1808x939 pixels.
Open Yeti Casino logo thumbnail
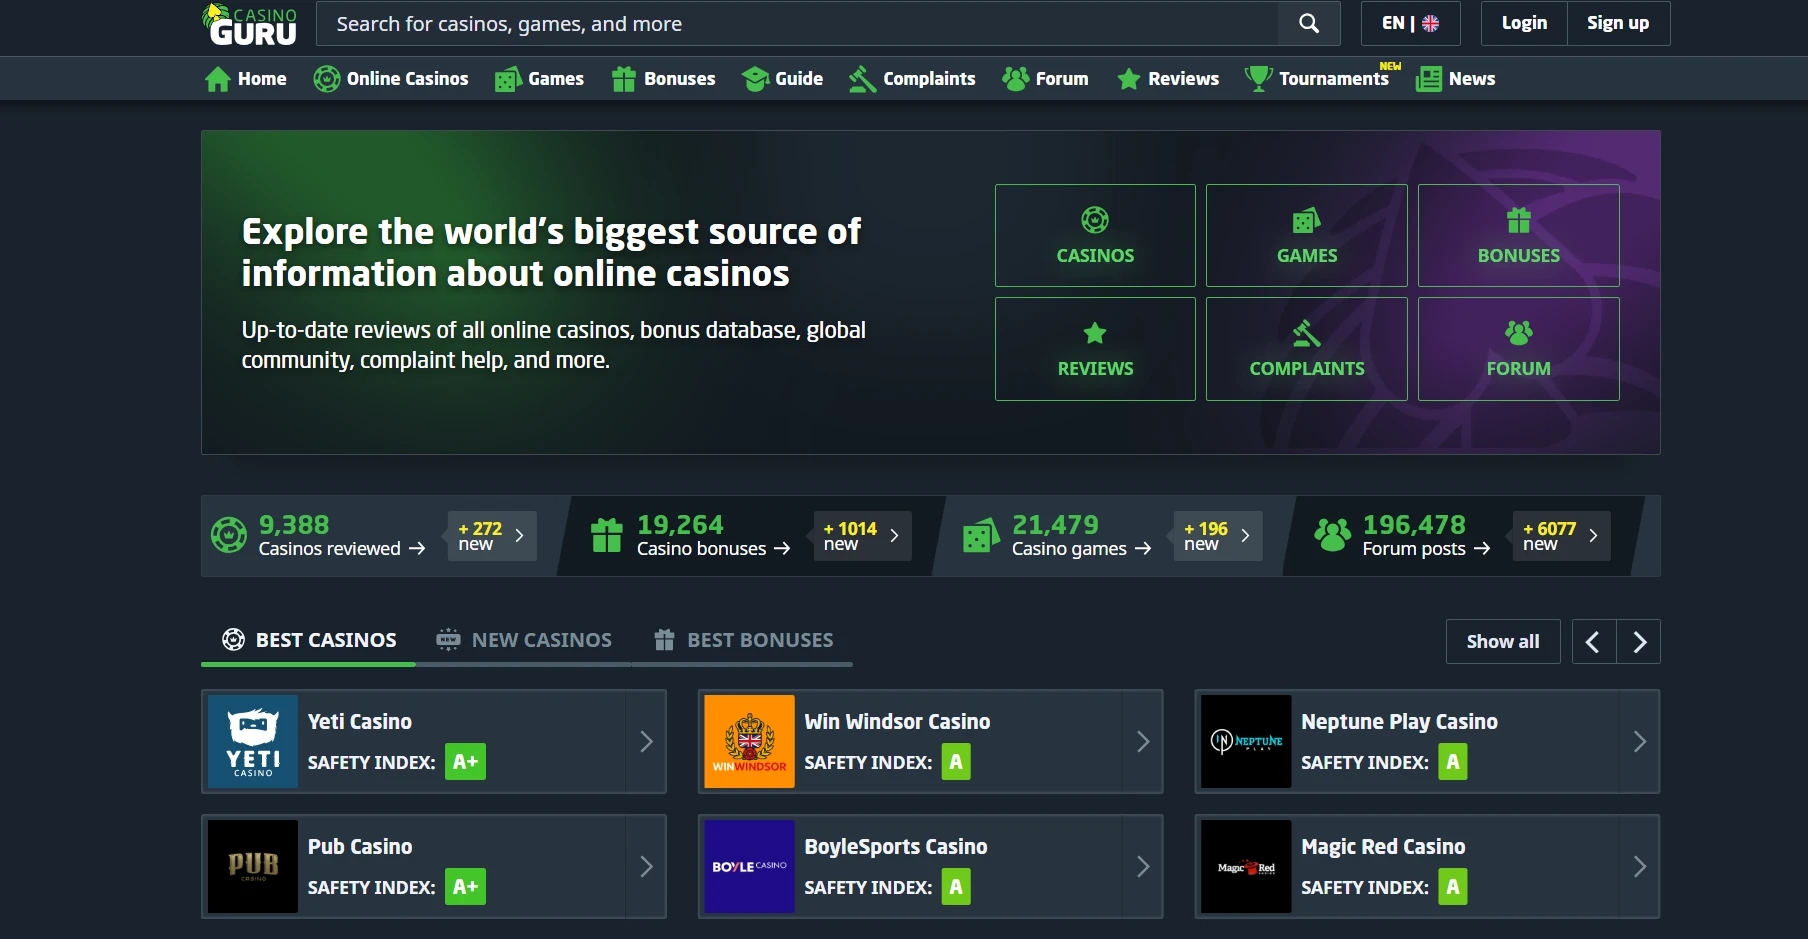tap(253, 741)
